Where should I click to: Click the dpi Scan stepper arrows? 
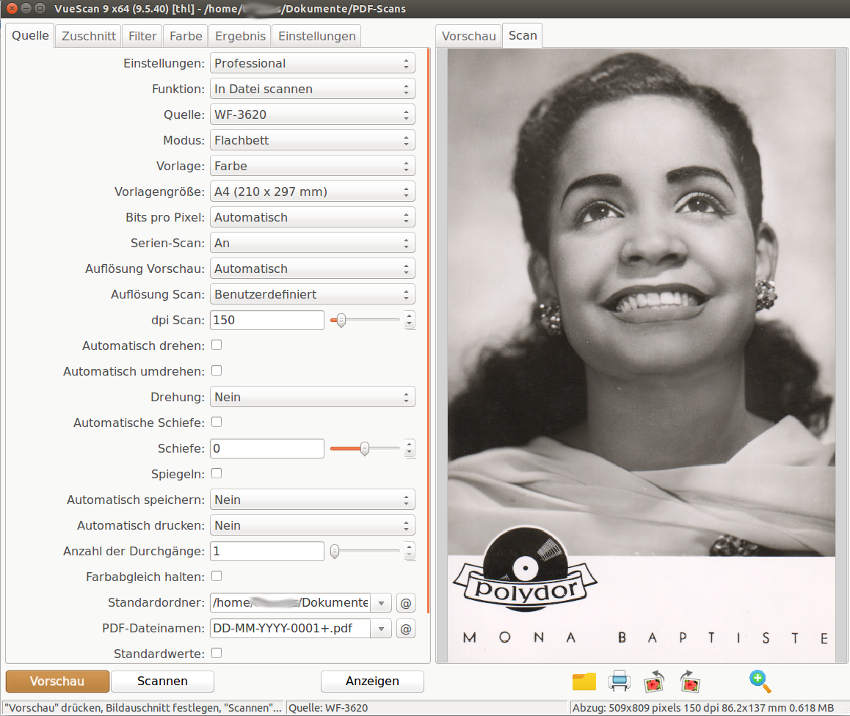409,320
